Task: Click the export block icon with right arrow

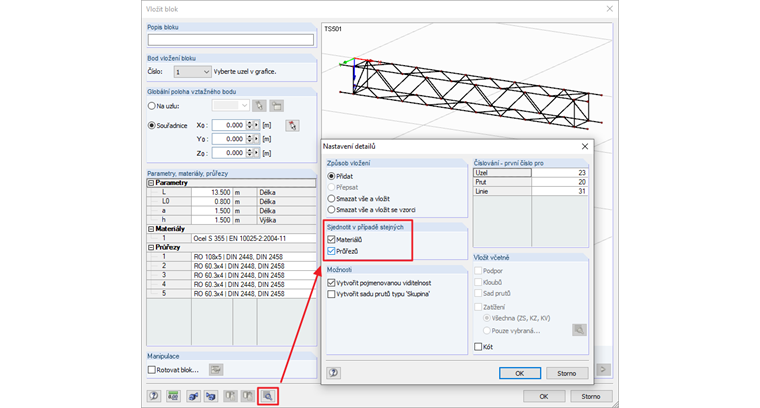Action: 211,396
